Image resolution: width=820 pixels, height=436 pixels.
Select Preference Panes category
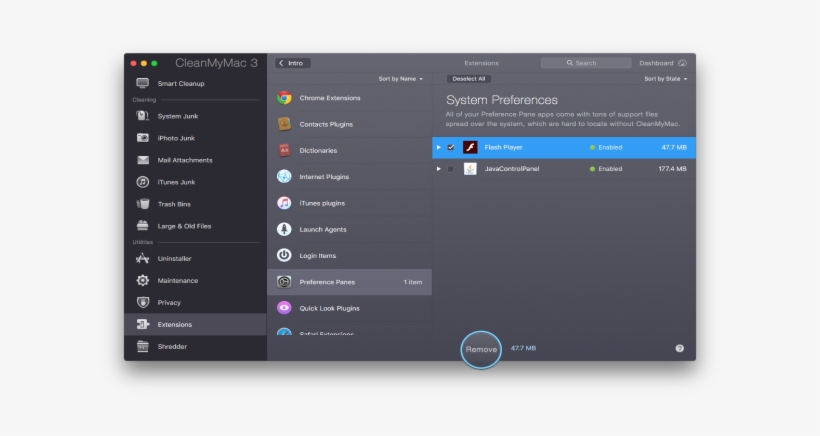point(349,282)
